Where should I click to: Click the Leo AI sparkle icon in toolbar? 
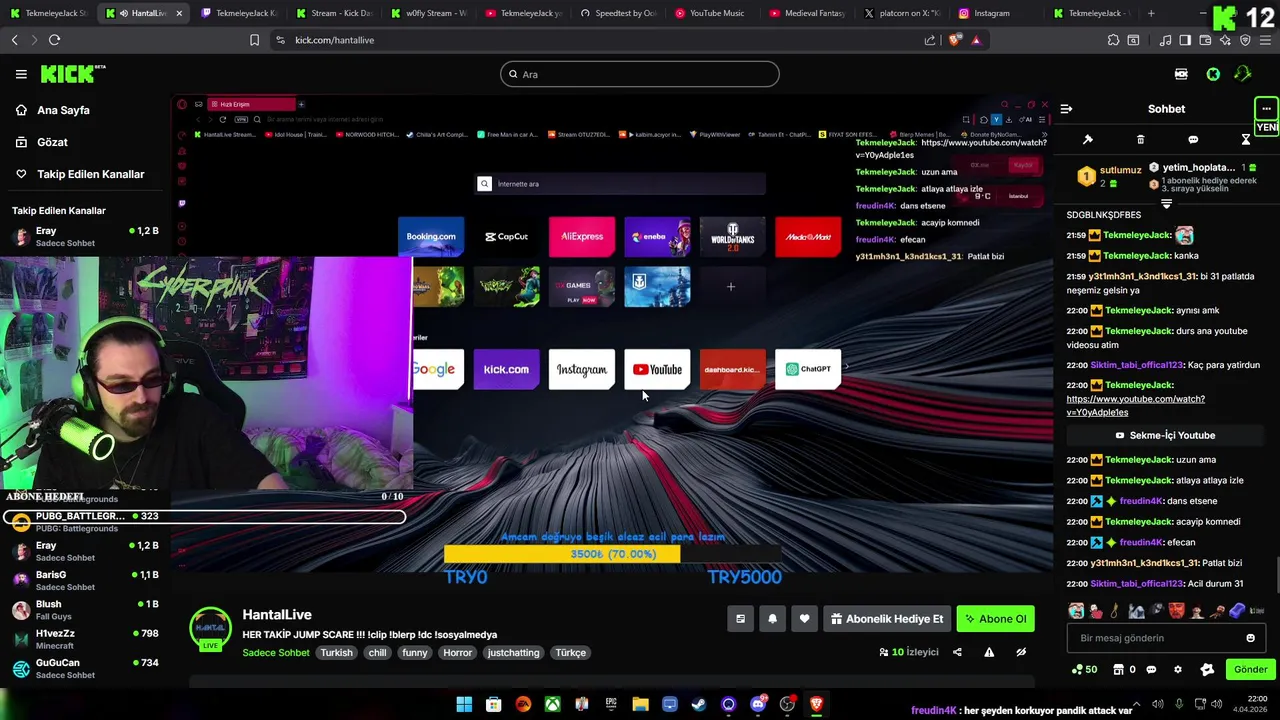click(1225, 40)
